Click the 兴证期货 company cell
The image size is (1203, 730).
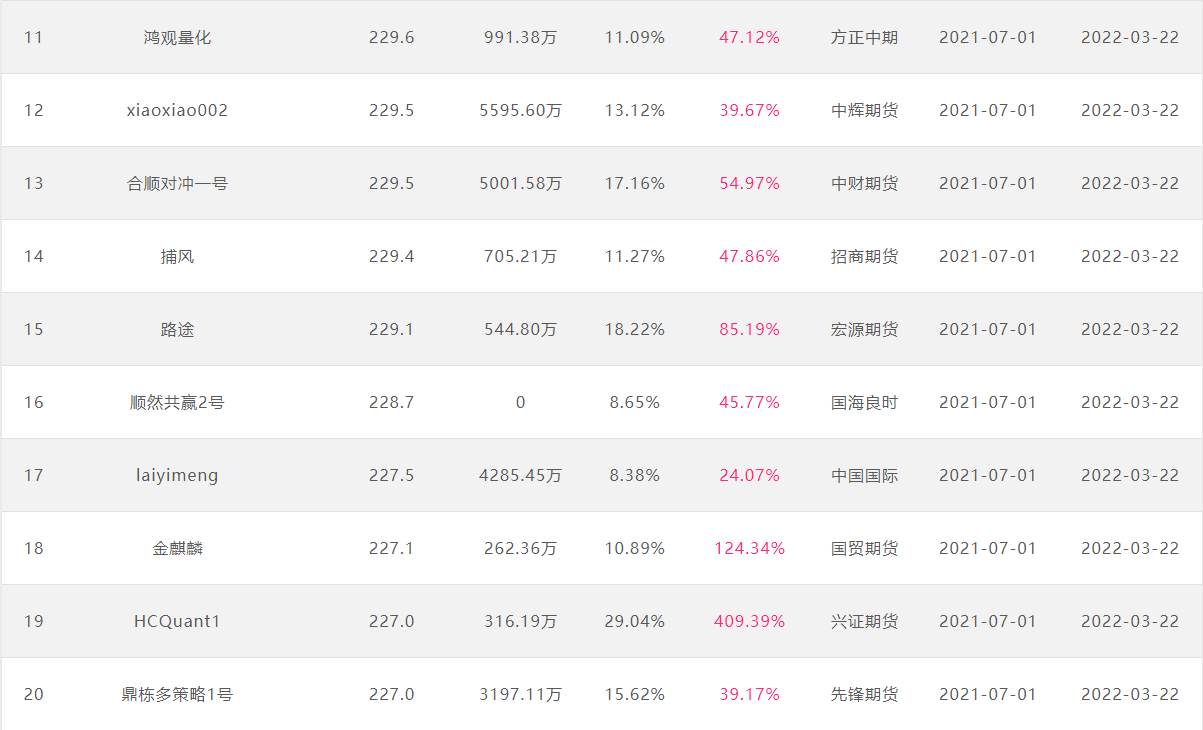click(x=864, y=622)
